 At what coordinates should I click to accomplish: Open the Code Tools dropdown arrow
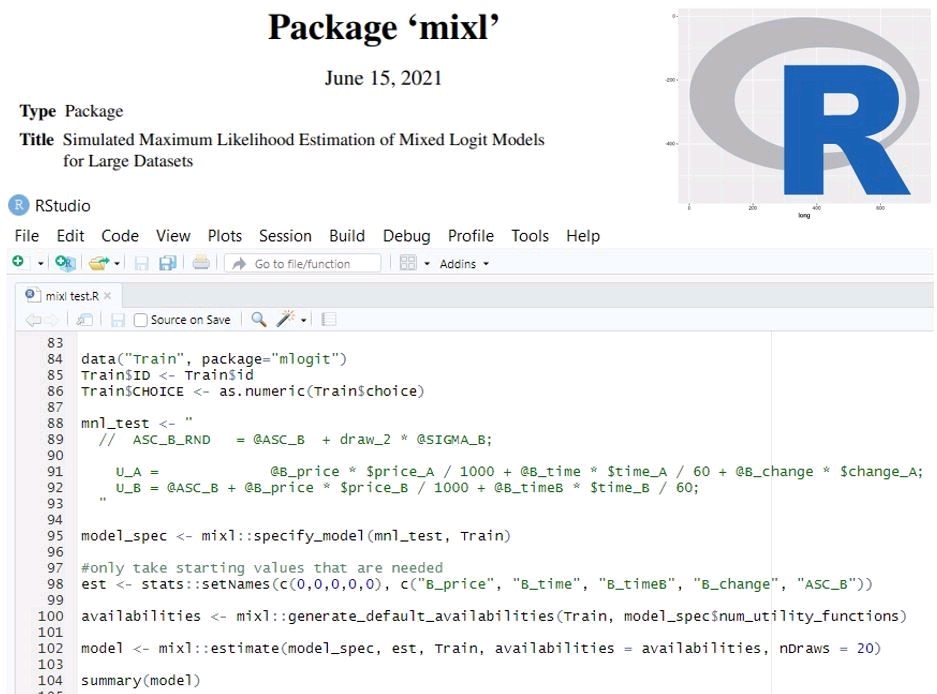(x=304, y=320)
